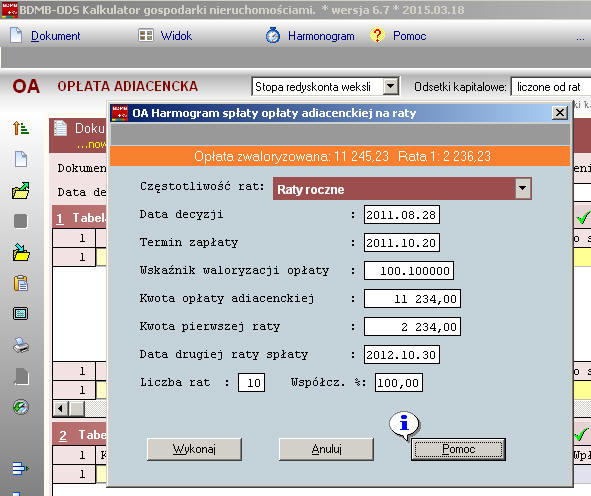591x496 pixels.
Task: Open the Widok menu
Action: tap(176, 36)
